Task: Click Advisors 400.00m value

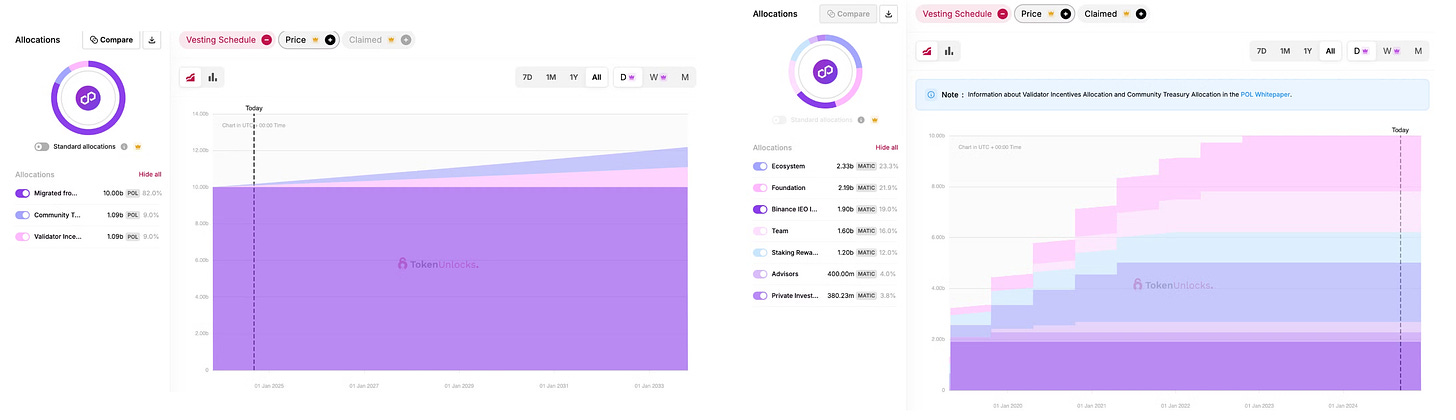Action: pos(842,274)
